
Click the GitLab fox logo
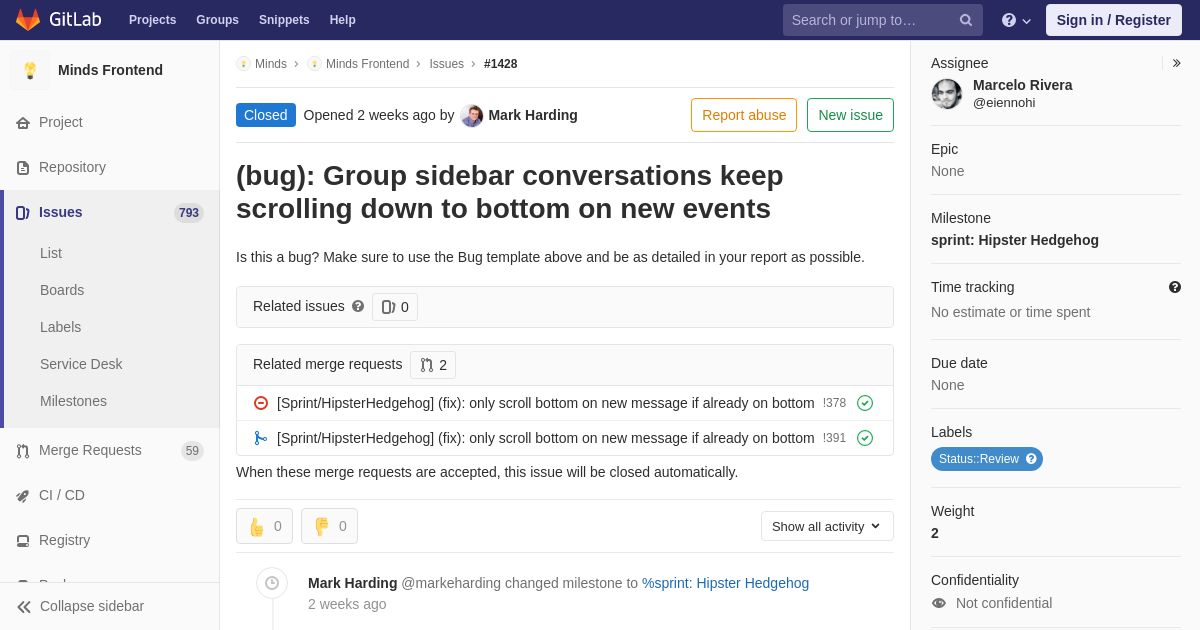(x=28, y=20)
